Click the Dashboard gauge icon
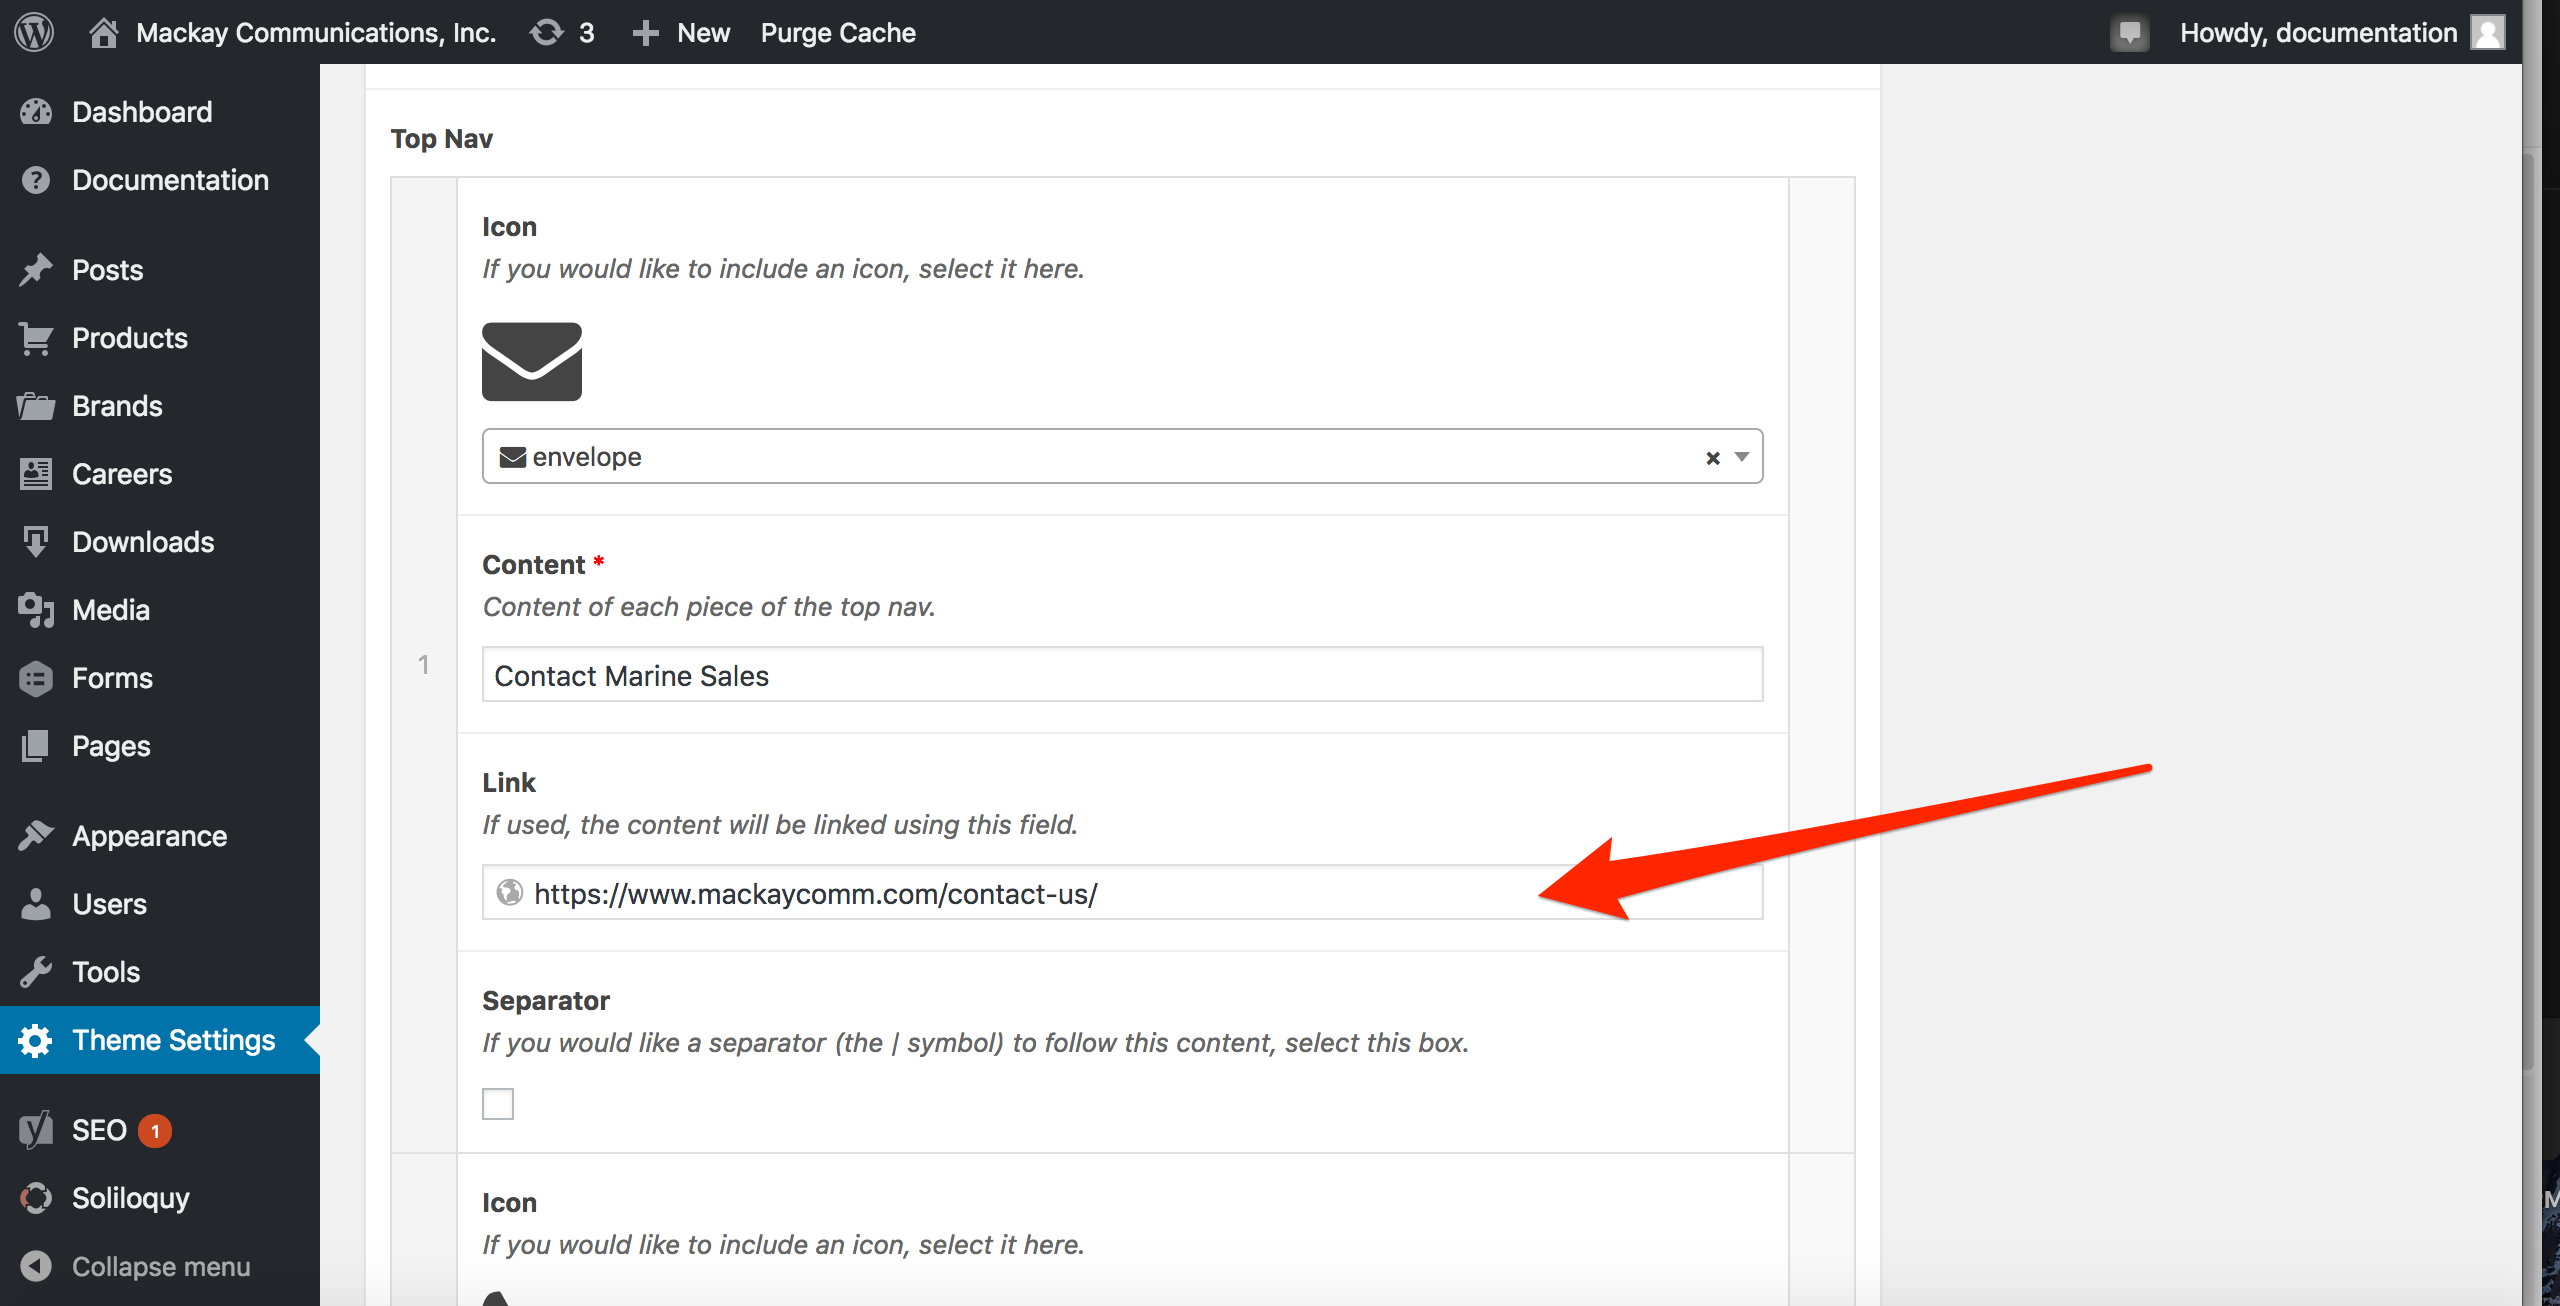This screenshot has width=2560, height=1306. (x=36, y=112)
